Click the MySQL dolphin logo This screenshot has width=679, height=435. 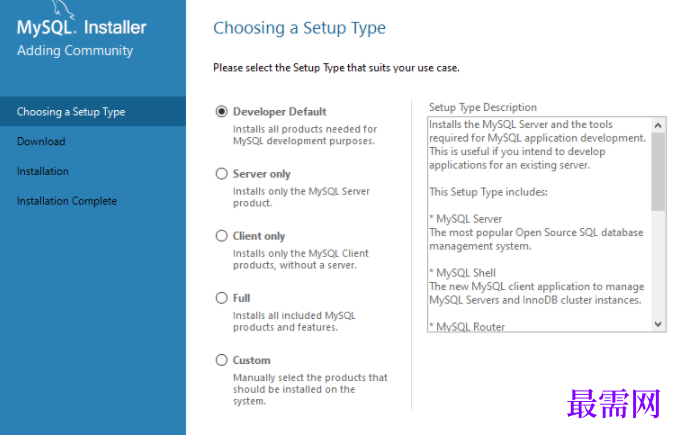coord(63,10)
